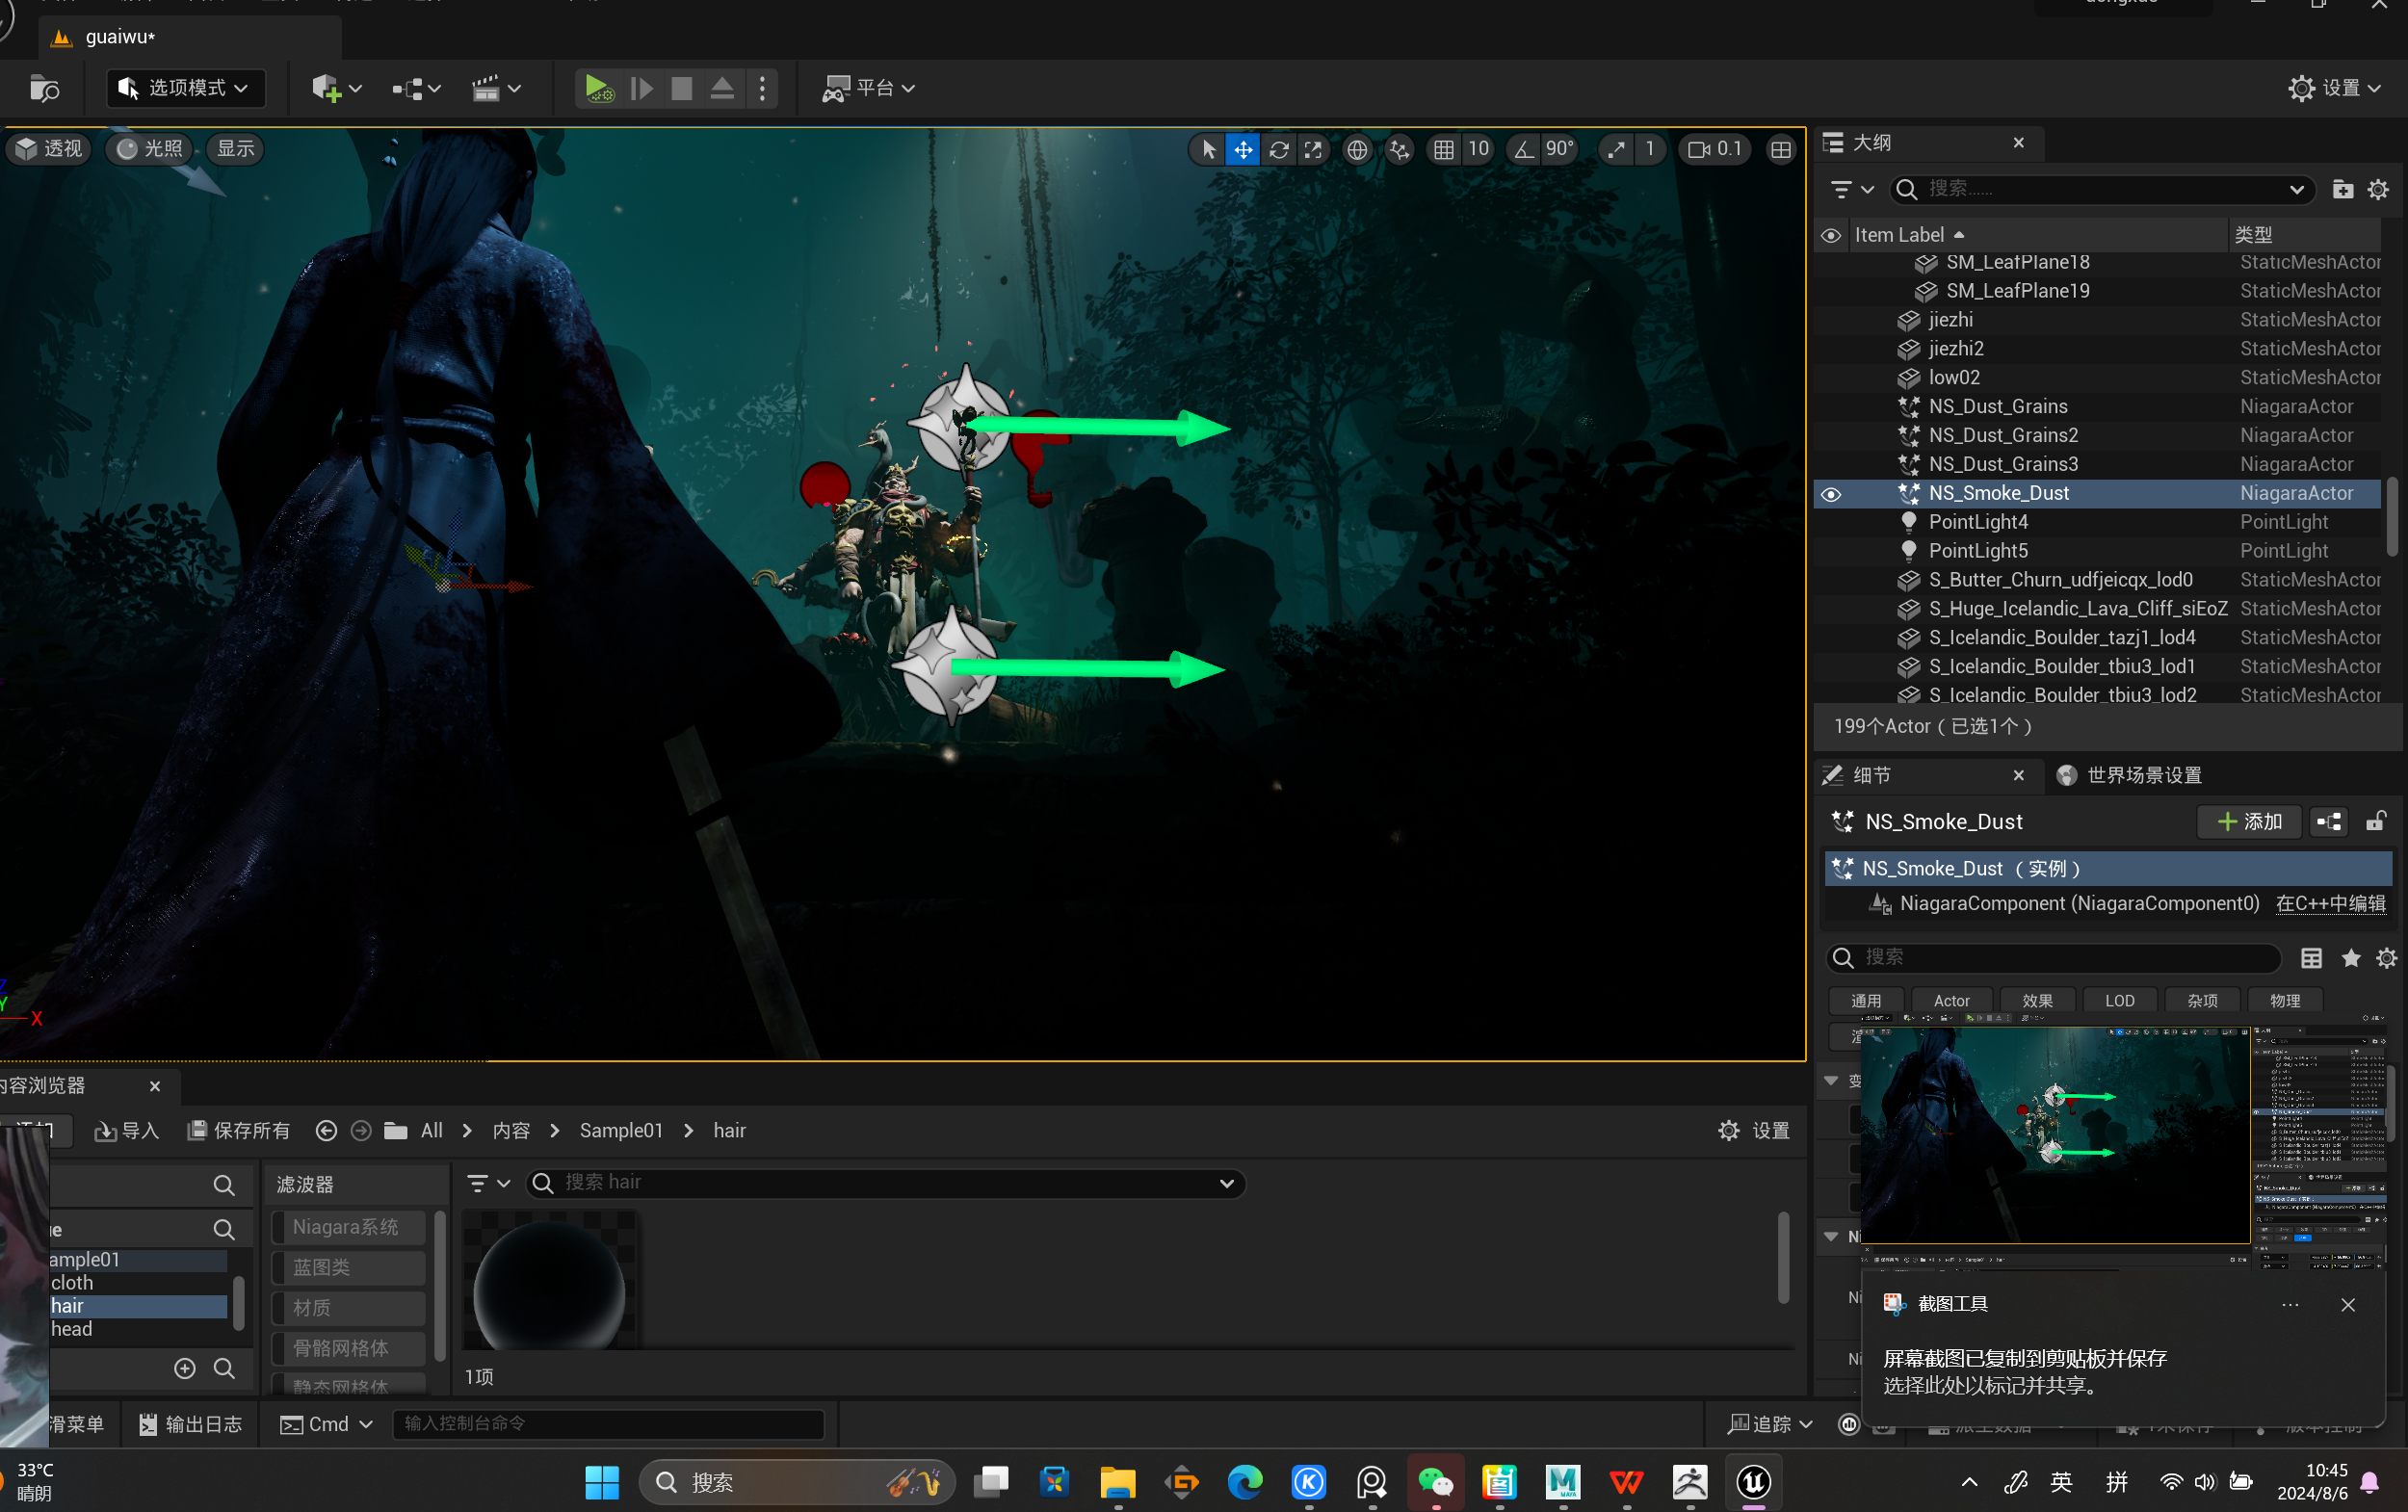The width and height of the screenshot is (2408, 1512).
Task: Lock the details panel selection
Action: [2375, 822]
